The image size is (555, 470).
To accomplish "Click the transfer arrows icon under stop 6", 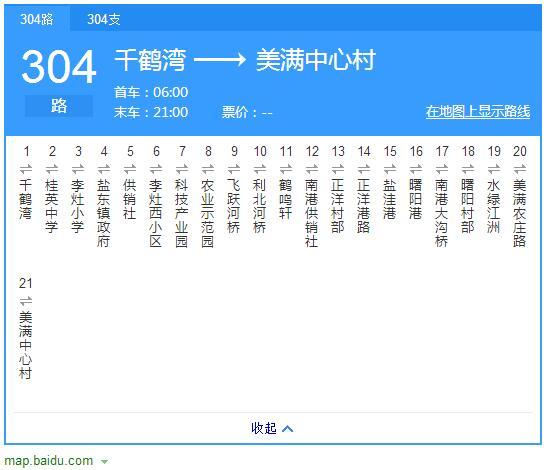I will (x=156, y=169).
